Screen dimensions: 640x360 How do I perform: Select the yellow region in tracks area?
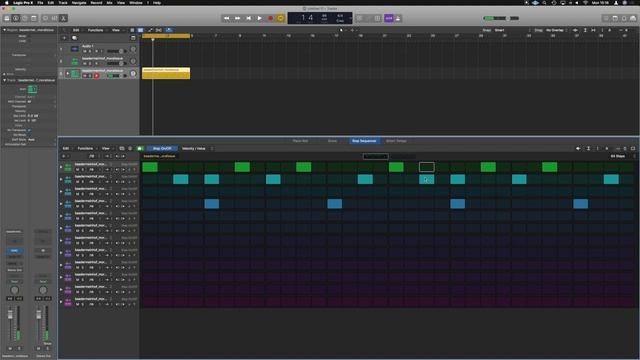pos(166,73)
